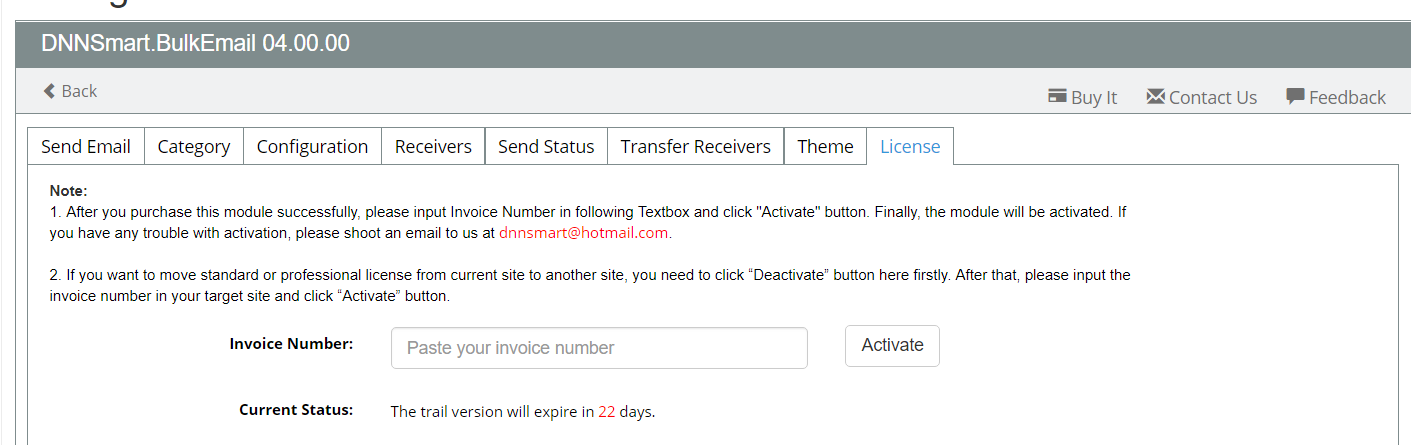Open the Feedback link
This screenshot has height=445, width=1411.
(1347, 97)
